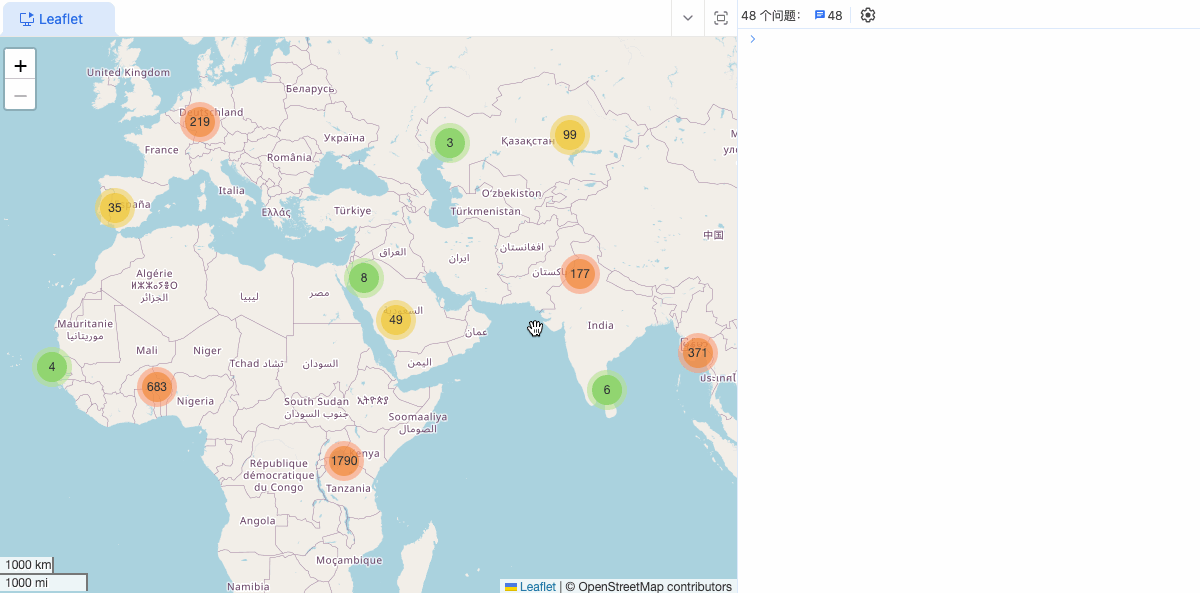
Task: Click the Беларусь map label
Action: pos(309,89)
